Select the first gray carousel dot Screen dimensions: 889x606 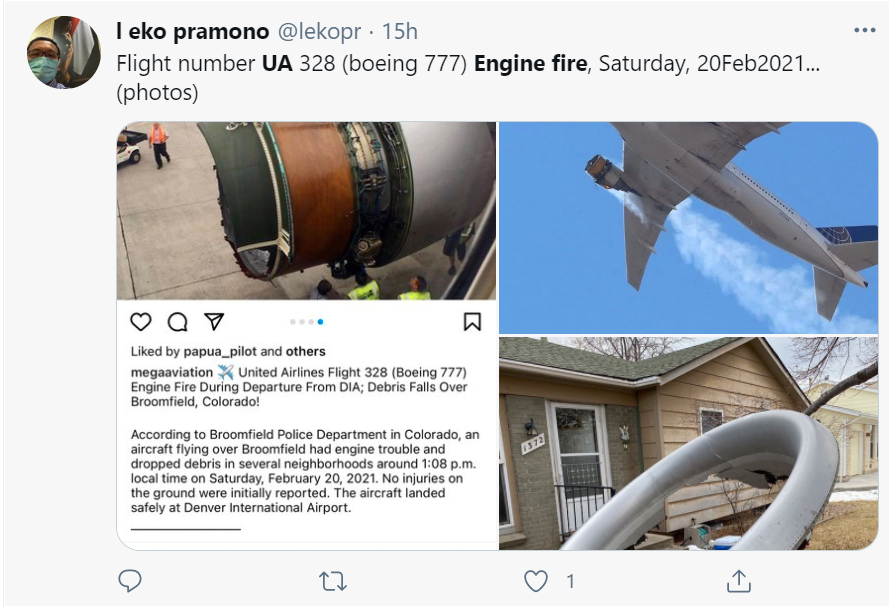tap(293, 321)
